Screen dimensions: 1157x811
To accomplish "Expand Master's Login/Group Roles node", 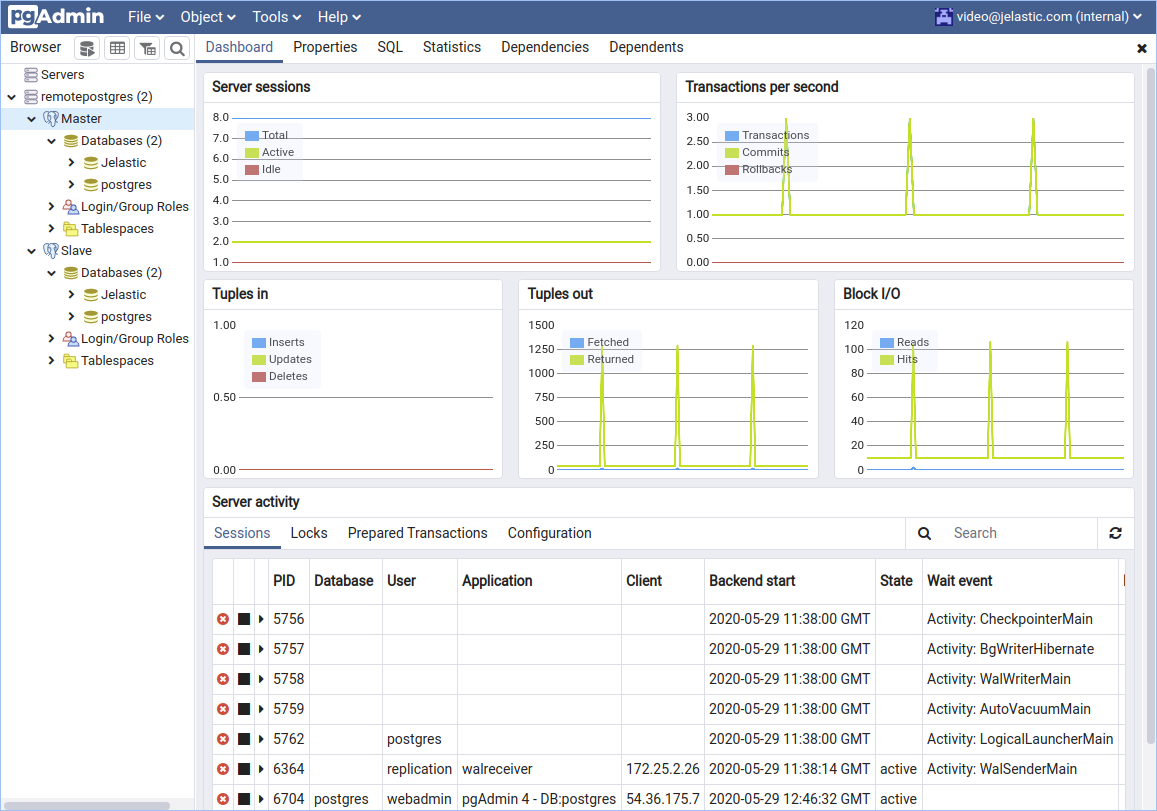I will point(52,207).
